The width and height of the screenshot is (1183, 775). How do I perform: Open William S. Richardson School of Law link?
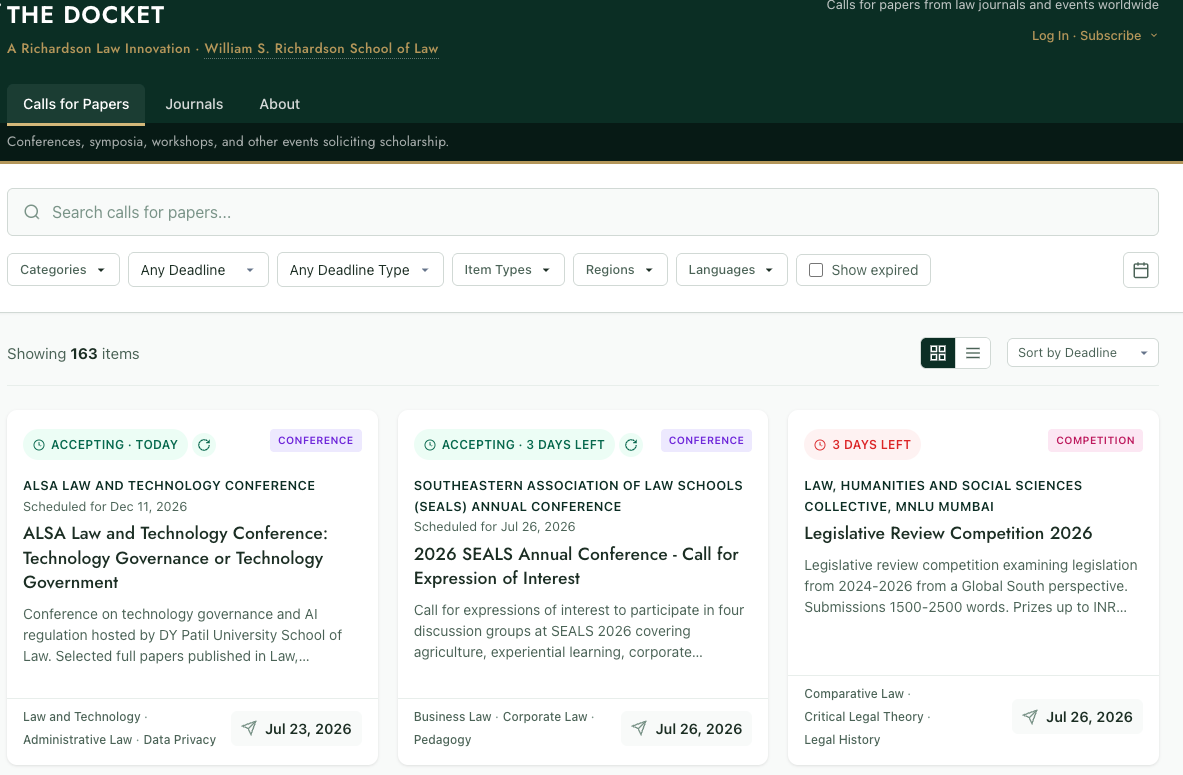pos(321,48)
